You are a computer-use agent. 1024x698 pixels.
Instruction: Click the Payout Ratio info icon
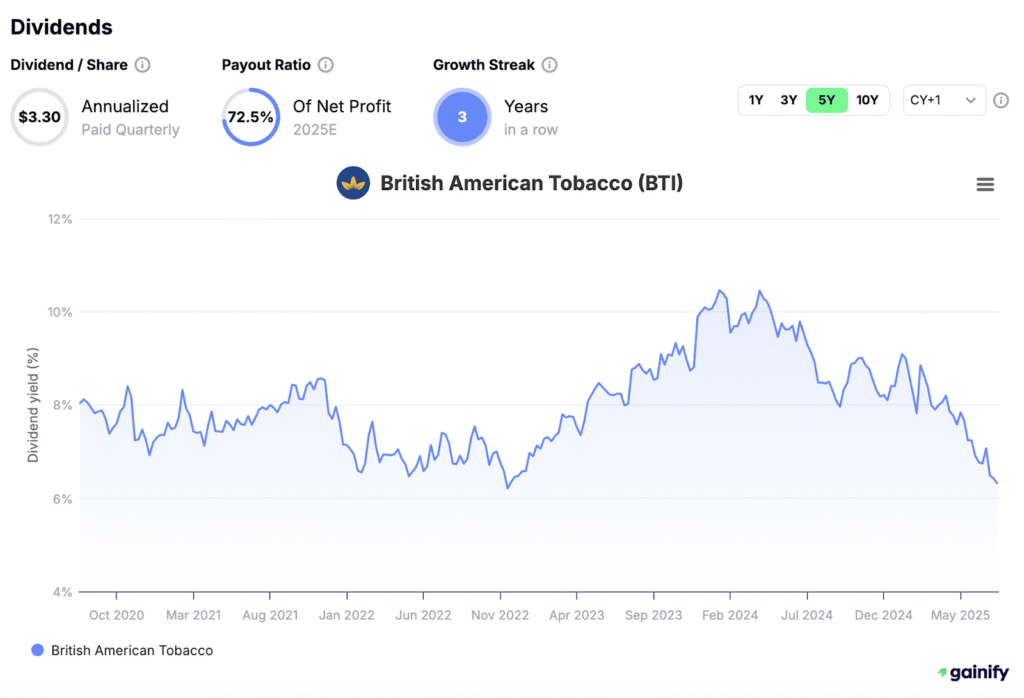[x=325, y=65]
